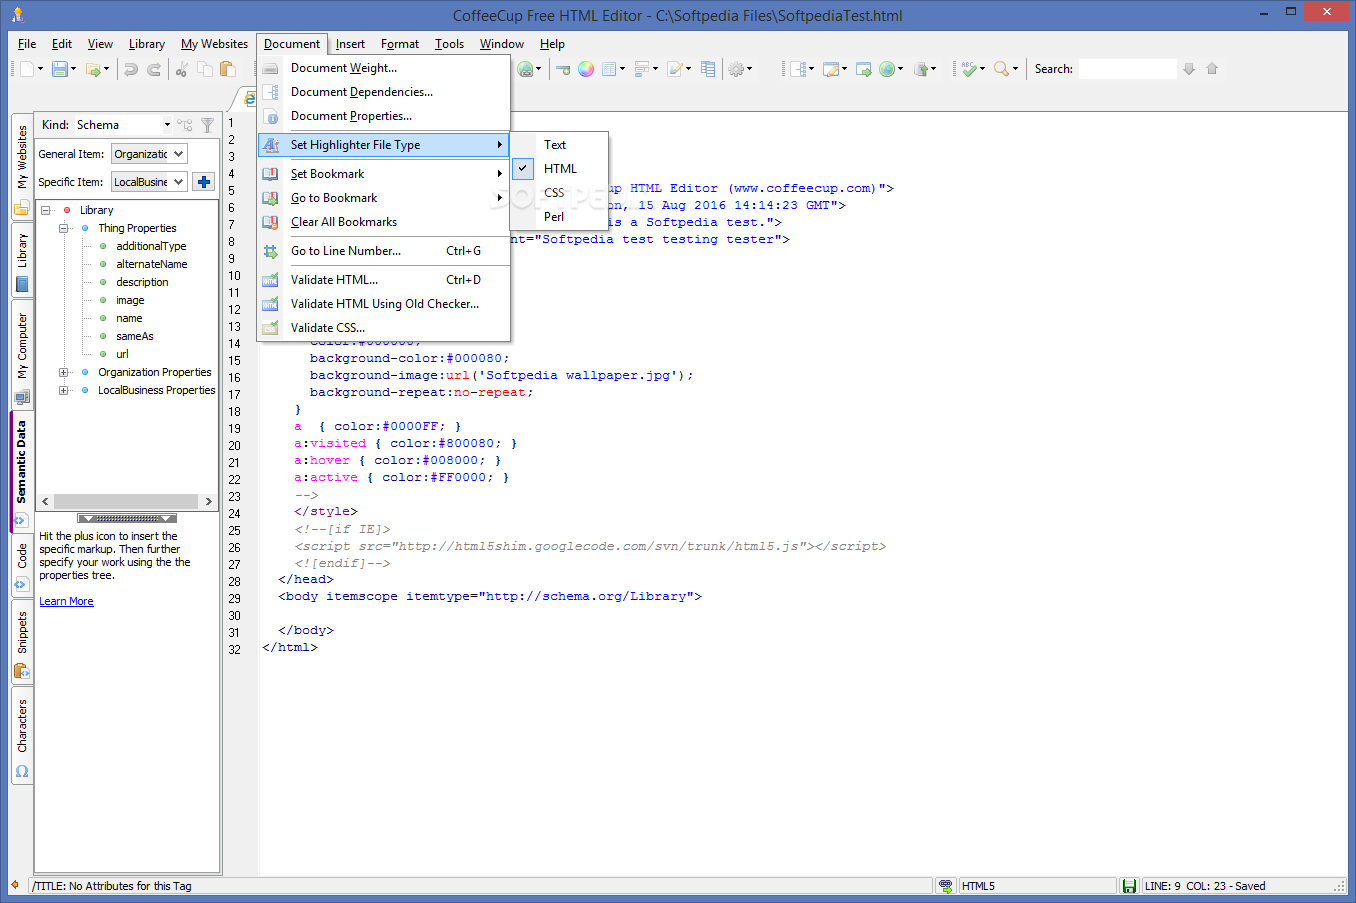Open the File menu
The height and width of the screenshot is (903, 1356).
click(27, 44)
